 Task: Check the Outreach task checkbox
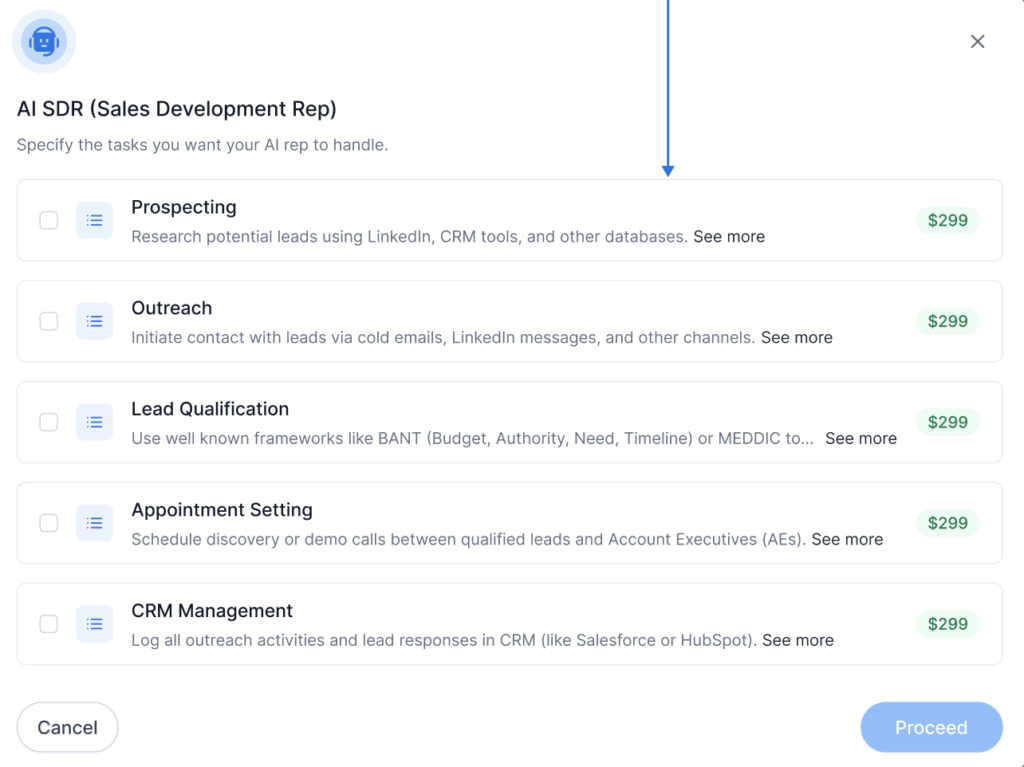(48, 321)
